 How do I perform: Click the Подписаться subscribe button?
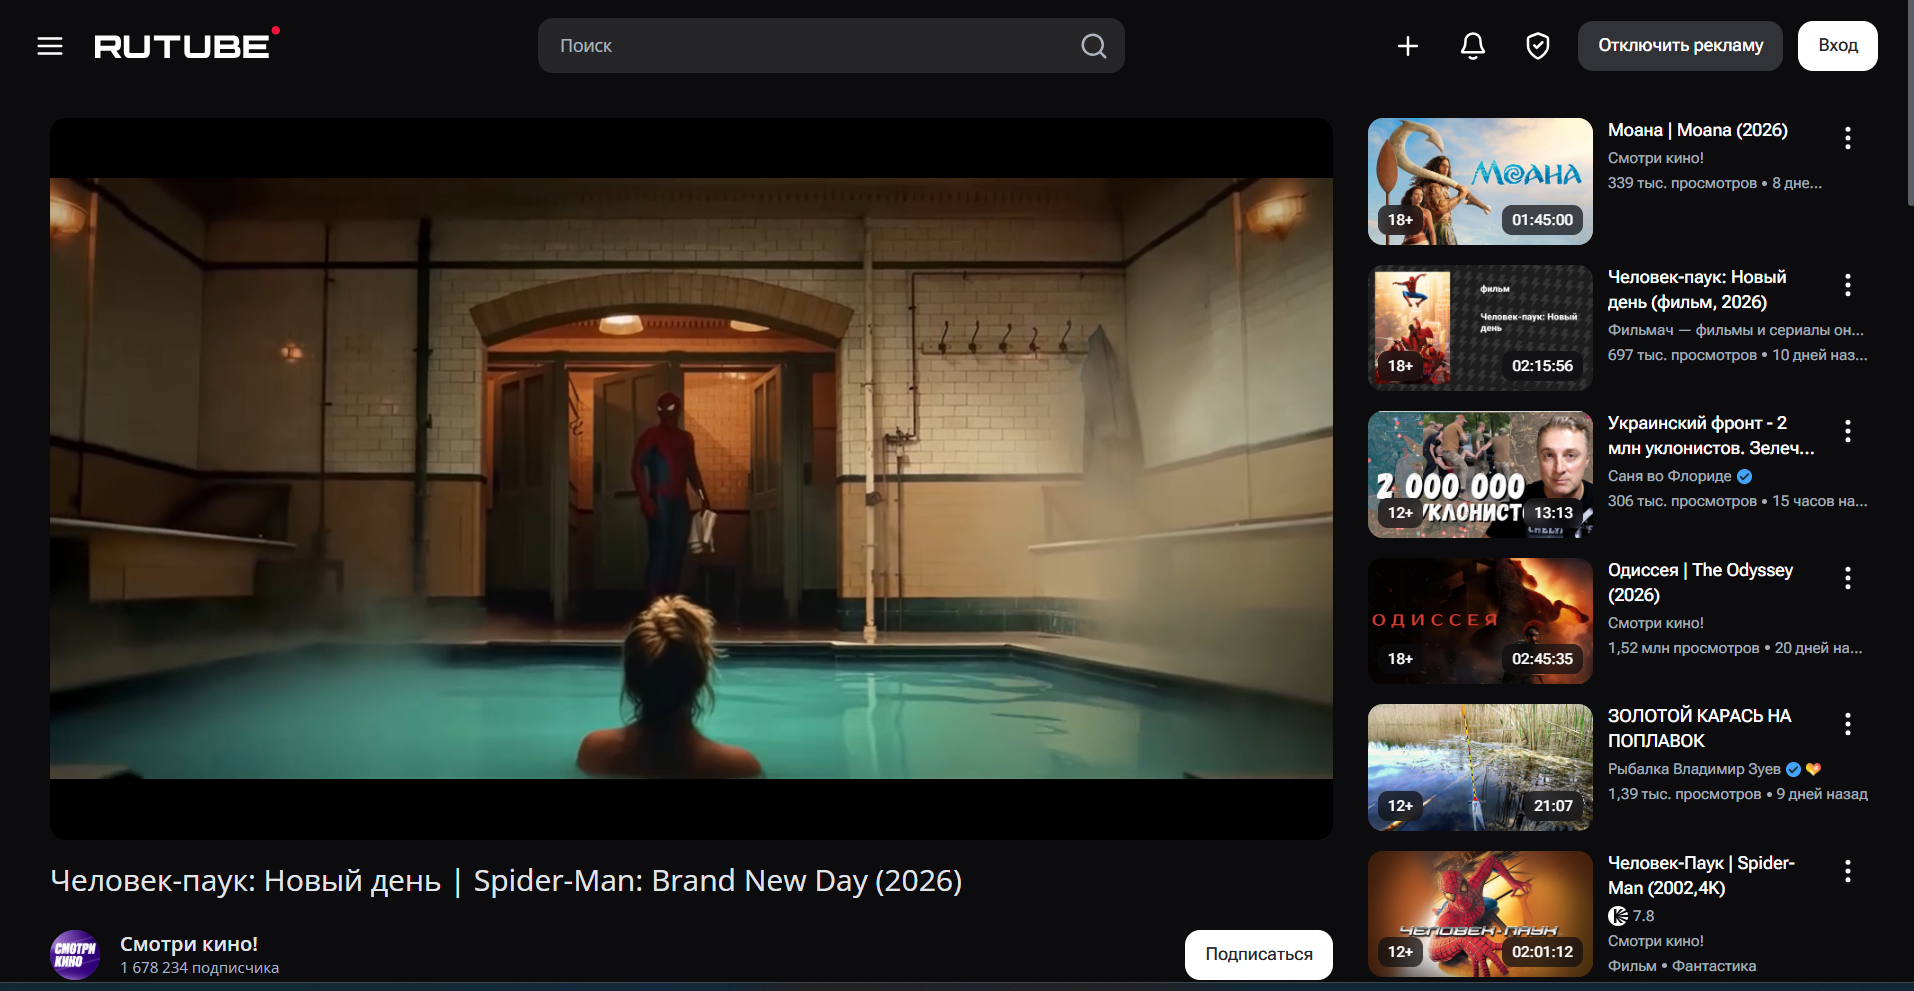(1259, 954)
